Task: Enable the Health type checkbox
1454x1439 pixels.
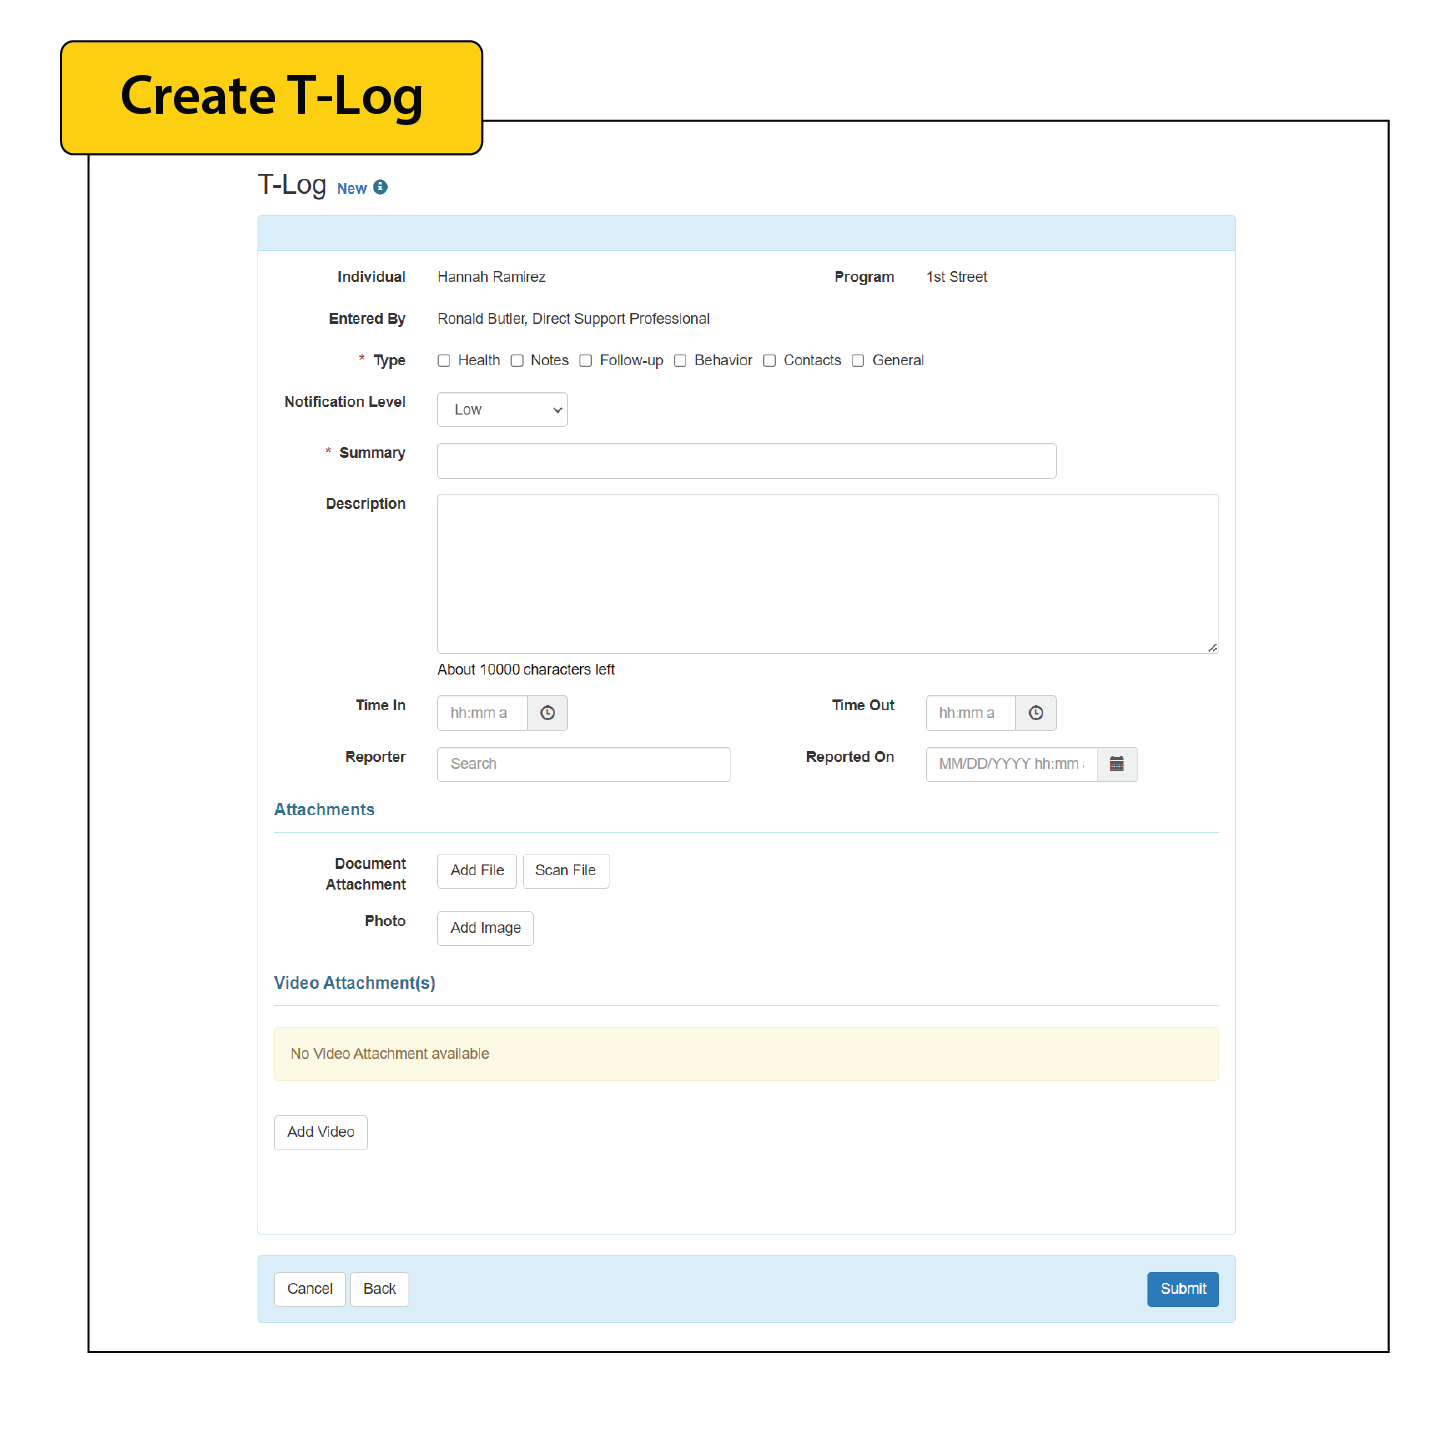Action: [444, 360]
